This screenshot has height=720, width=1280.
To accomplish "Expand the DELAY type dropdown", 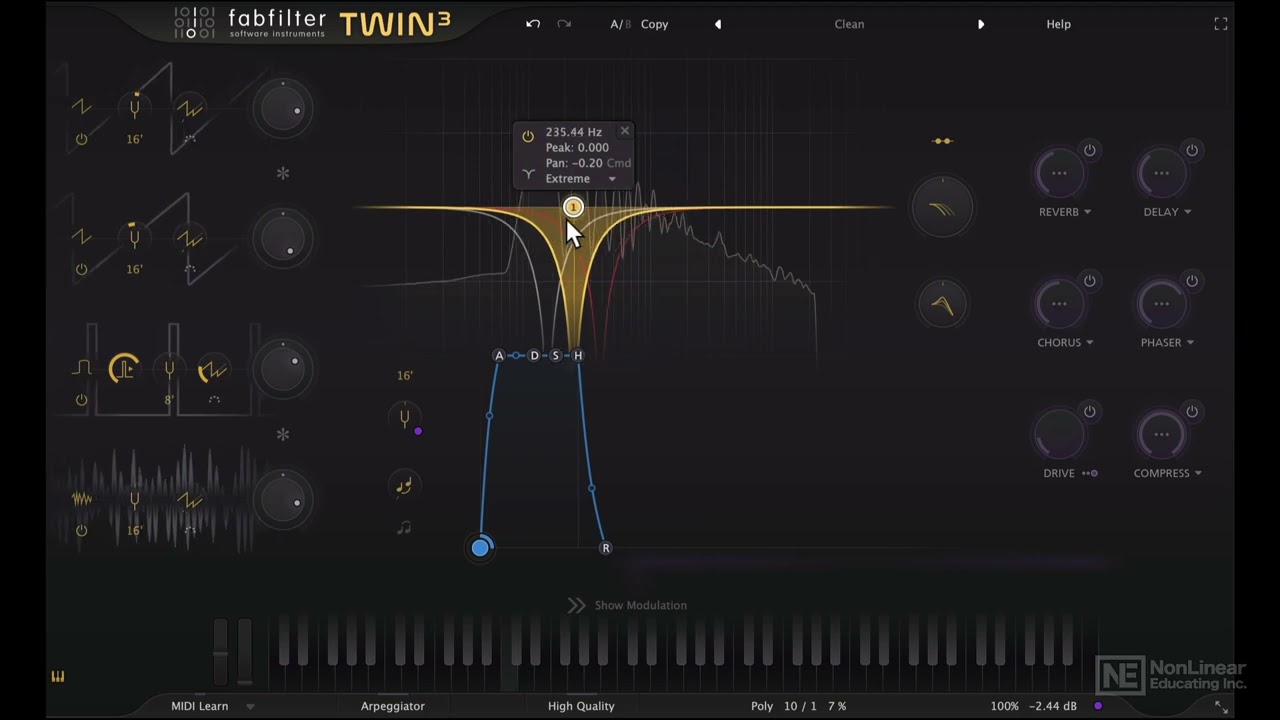I will tap(1188, 212).
